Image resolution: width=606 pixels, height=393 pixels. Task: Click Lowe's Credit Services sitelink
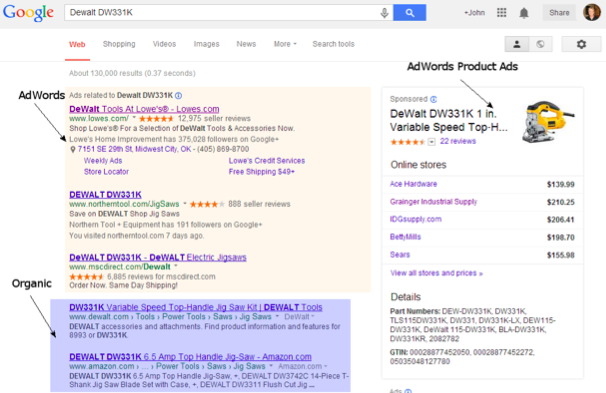click(x=267, y=161)
